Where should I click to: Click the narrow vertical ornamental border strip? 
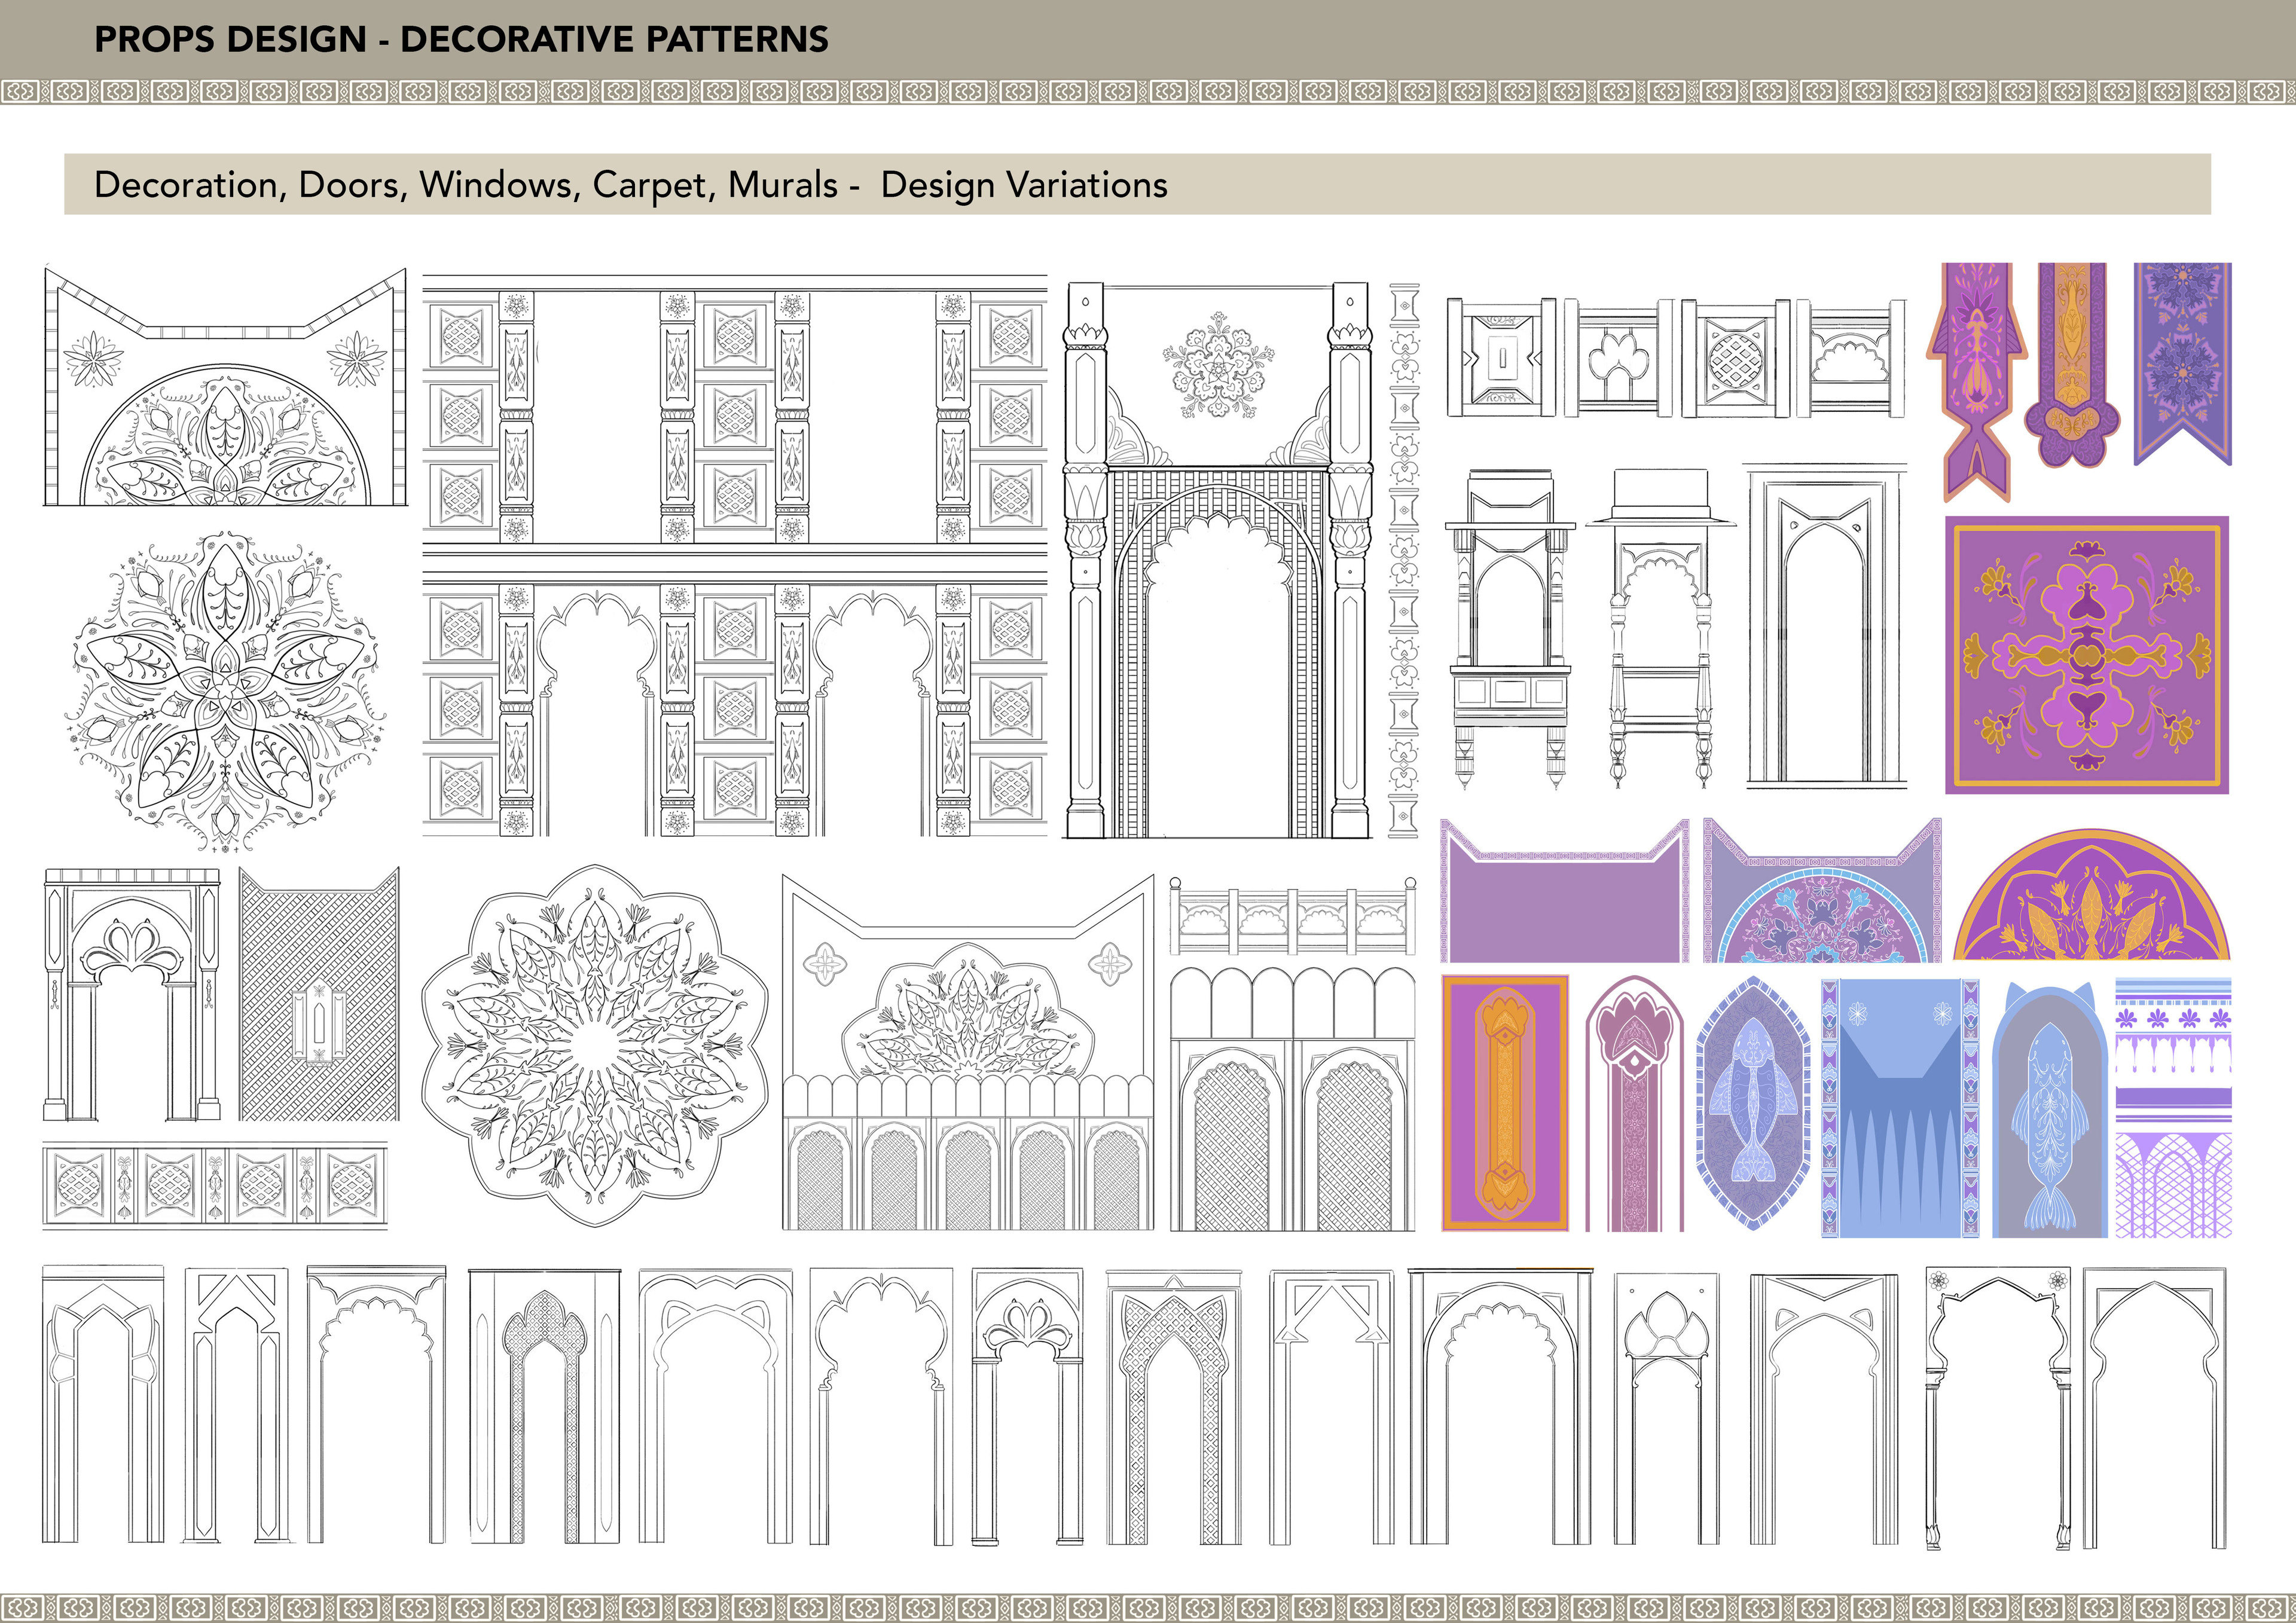click(1404, 560)
